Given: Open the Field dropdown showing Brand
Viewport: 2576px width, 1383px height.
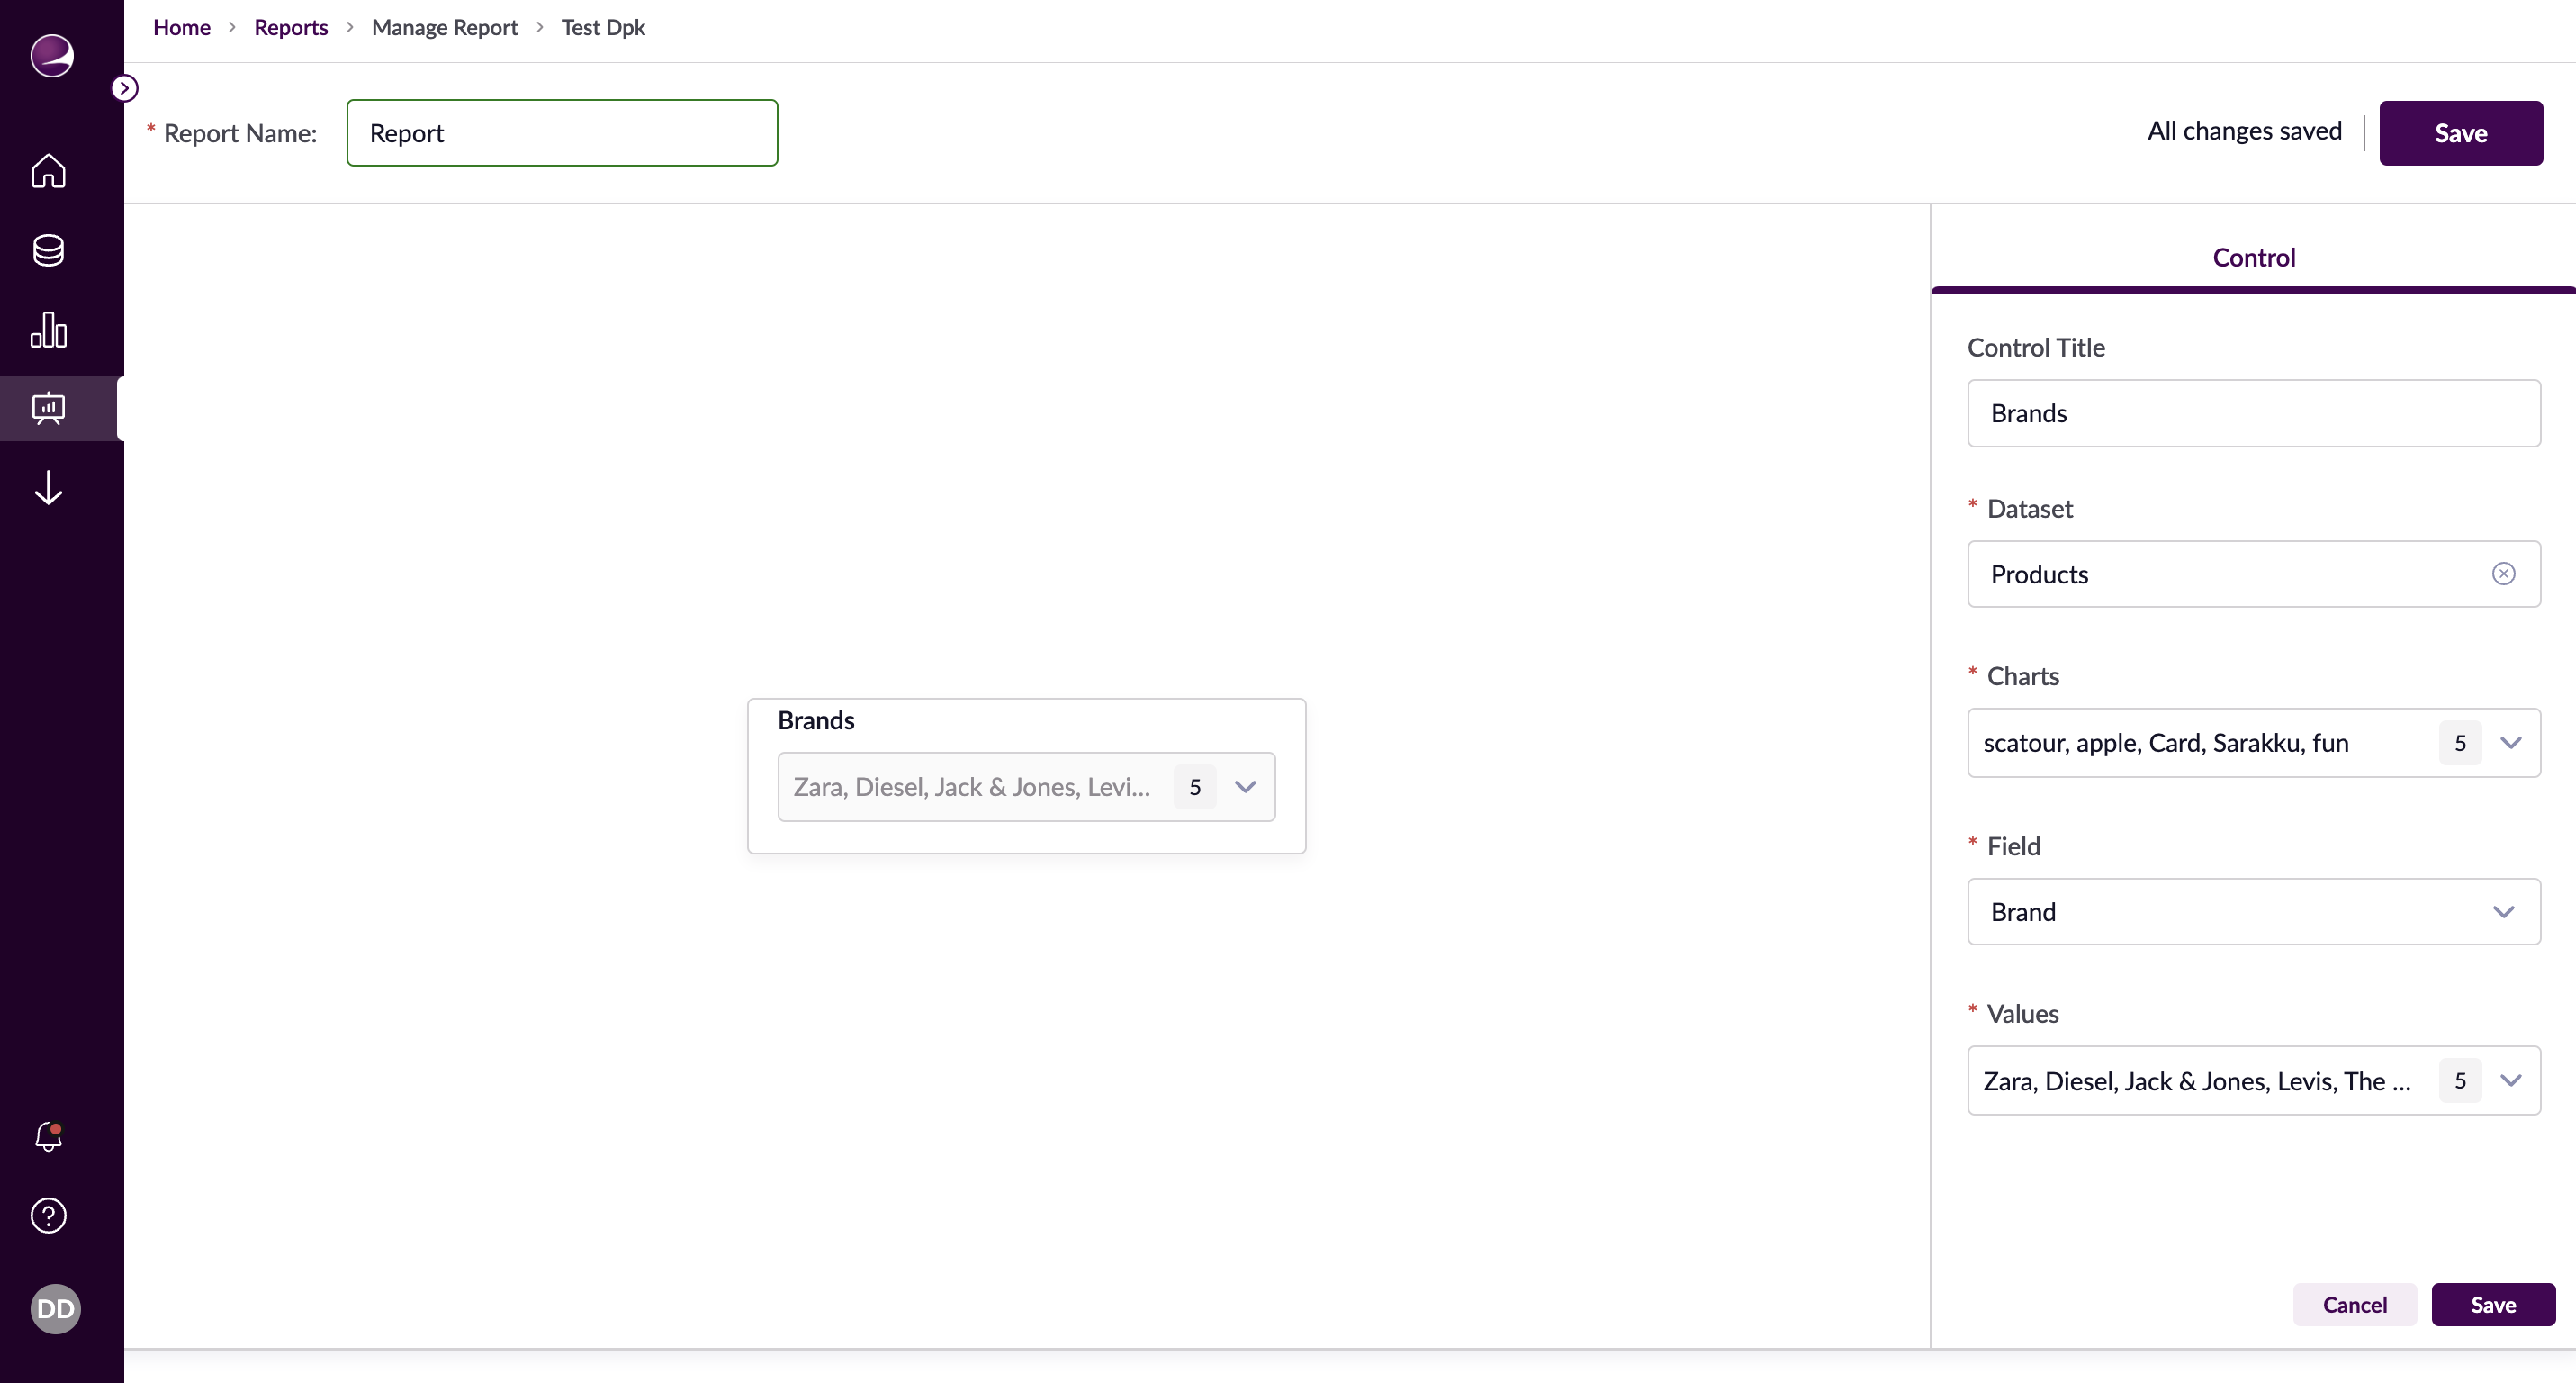Looking at the screenshot, I should 2503,911.
